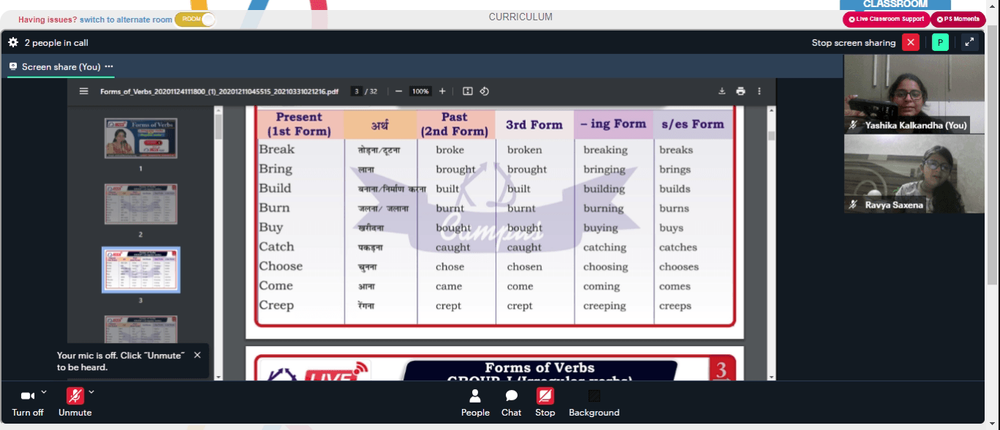Open Screen share tab more options
Viewport: 1000px width, 430px height.
[x=109, y=66]
